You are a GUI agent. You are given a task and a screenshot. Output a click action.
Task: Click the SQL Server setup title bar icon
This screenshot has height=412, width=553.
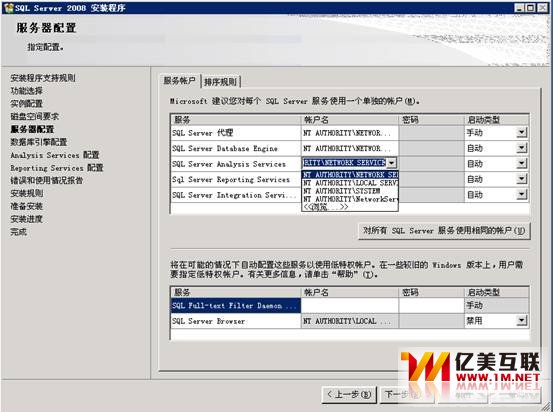pyautogui.click(x=8, y=8)
